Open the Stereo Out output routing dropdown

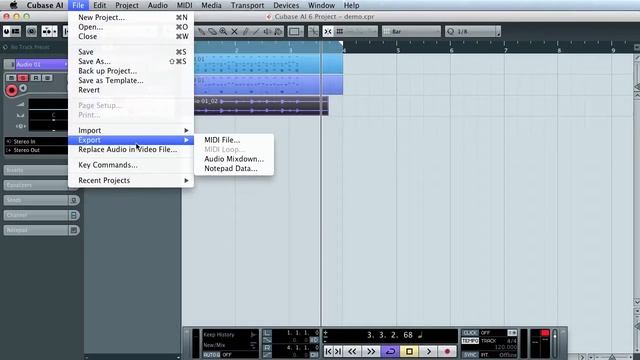coord(36,150)
